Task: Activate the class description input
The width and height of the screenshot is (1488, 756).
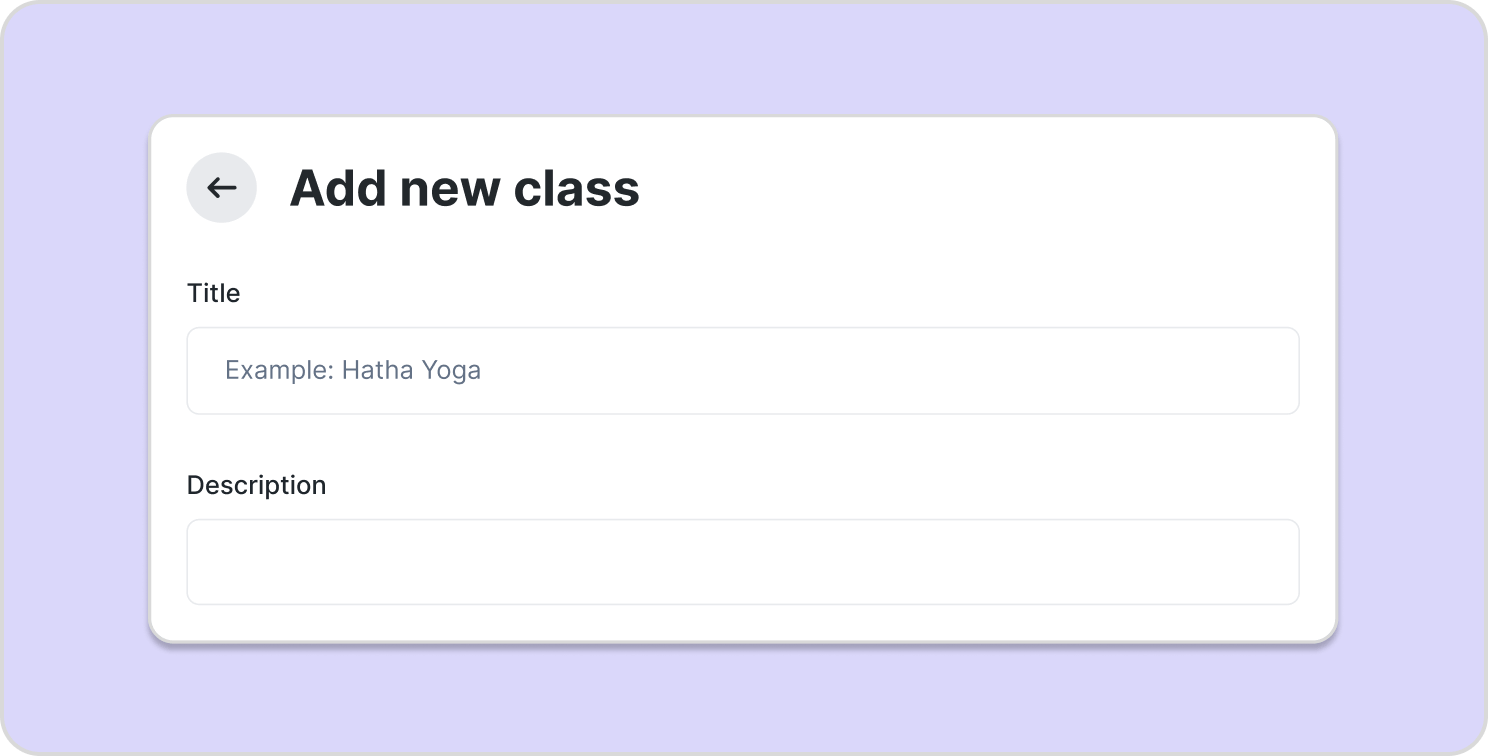Action: click(742, 562)
